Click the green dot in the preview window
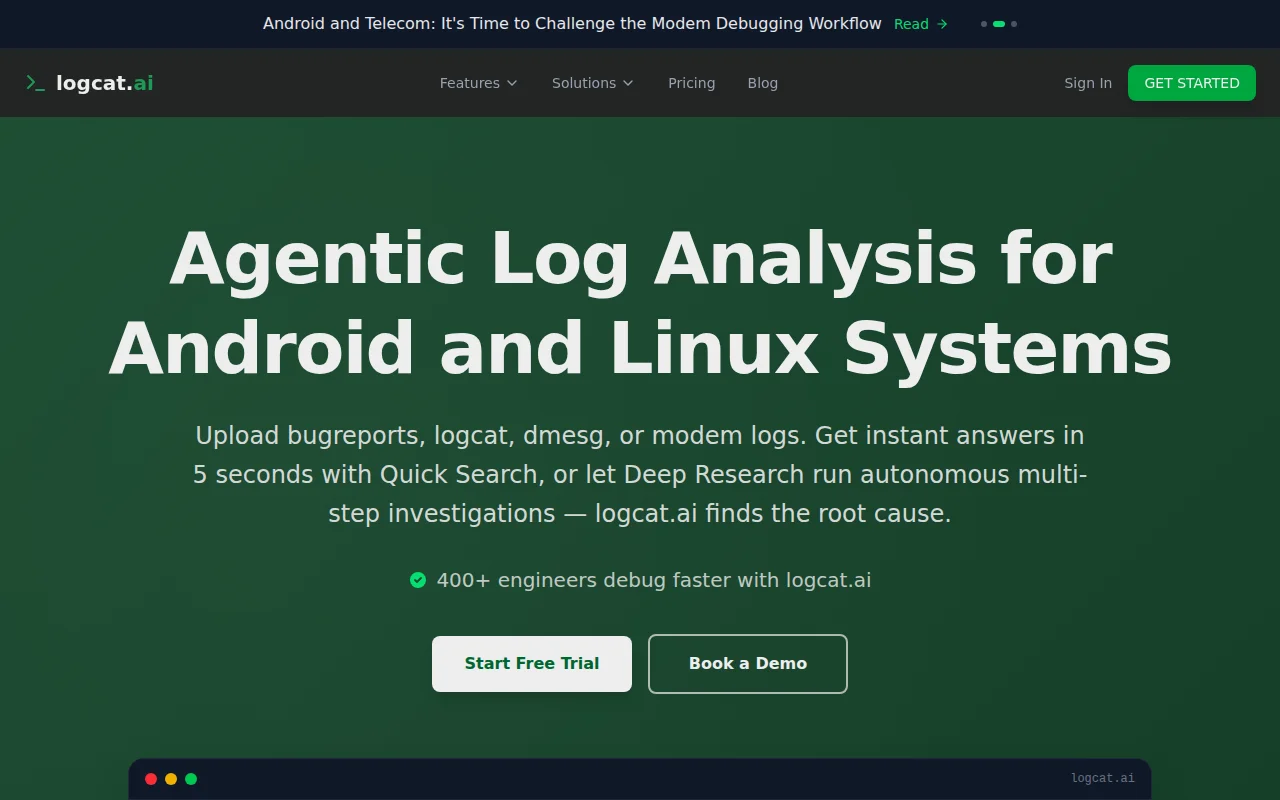 tap(191, 779)
